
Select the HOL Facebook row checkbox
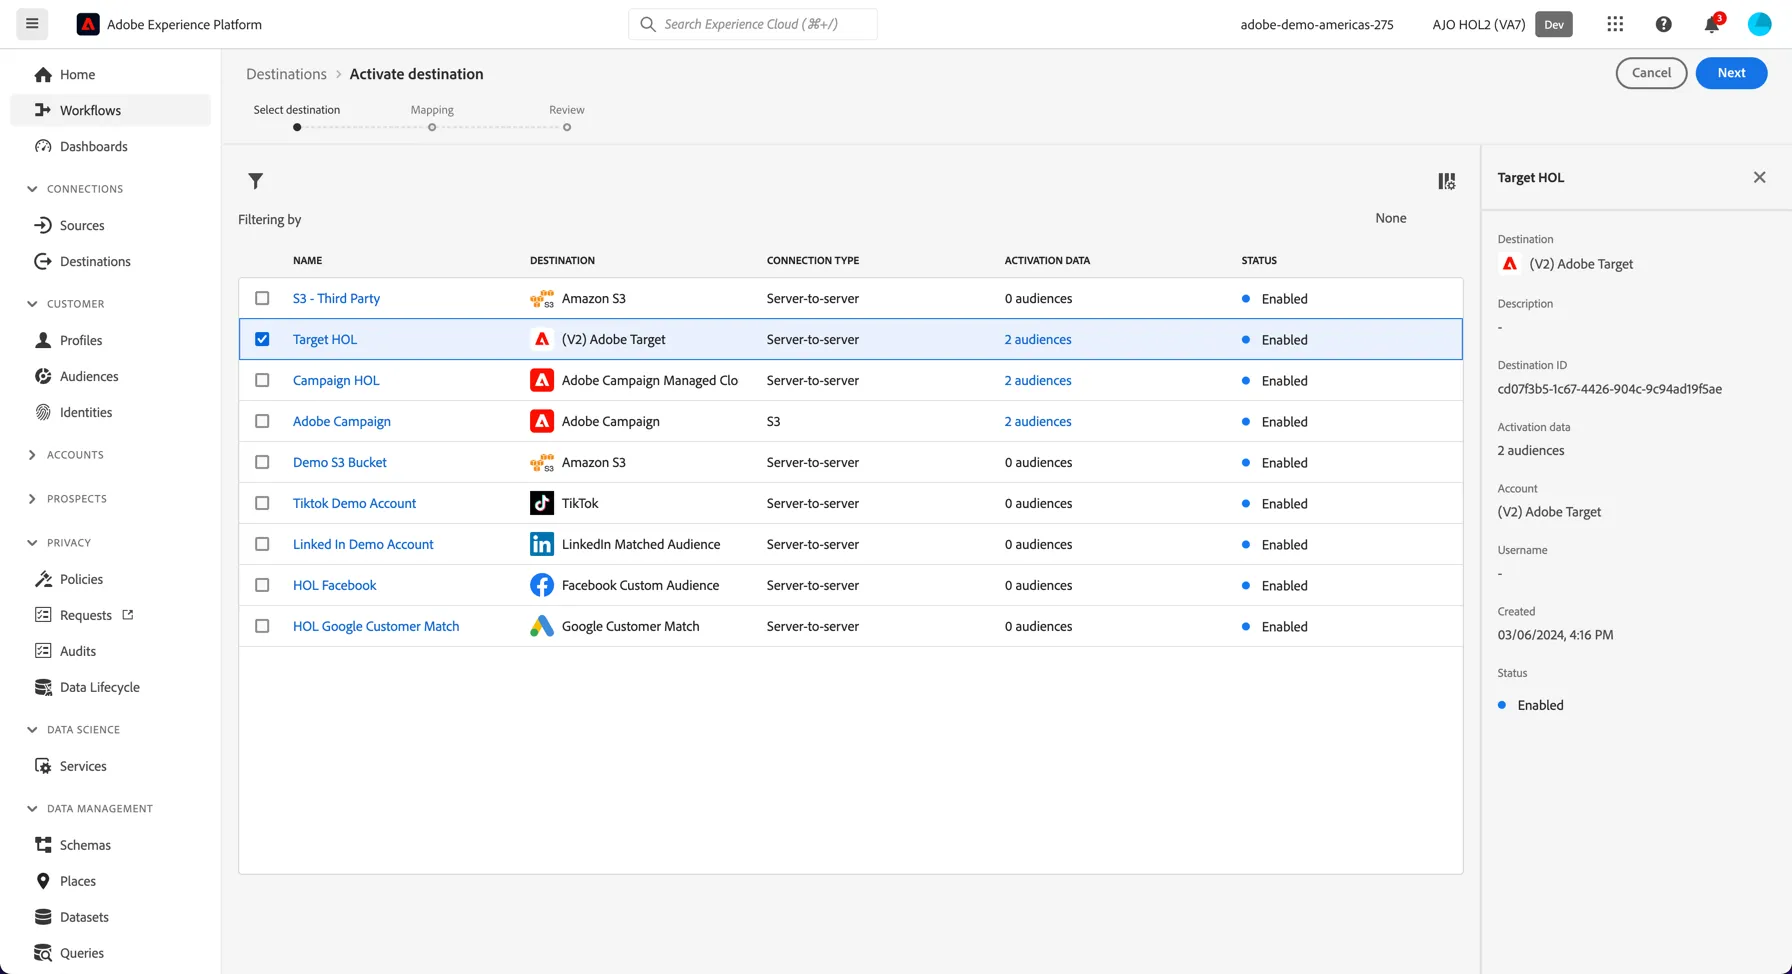tap(262, 585)
